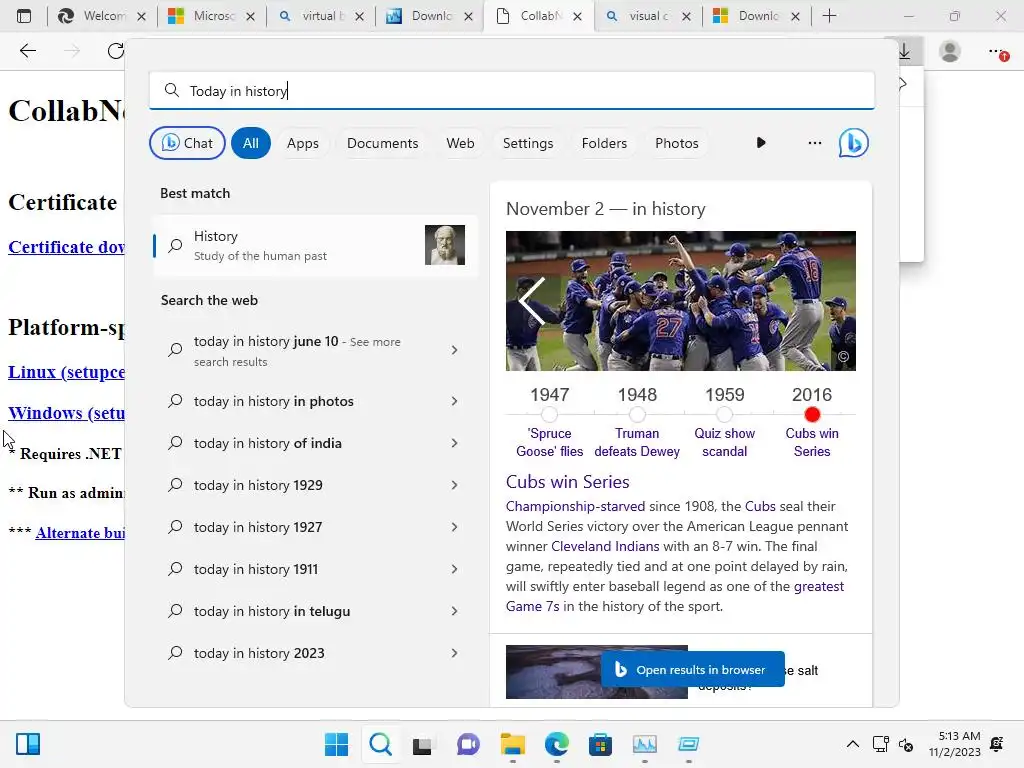Open 'Quiz show scandal' link
Image resolution: width=1024 pixels, height=768 pixels.
point(724,442)
